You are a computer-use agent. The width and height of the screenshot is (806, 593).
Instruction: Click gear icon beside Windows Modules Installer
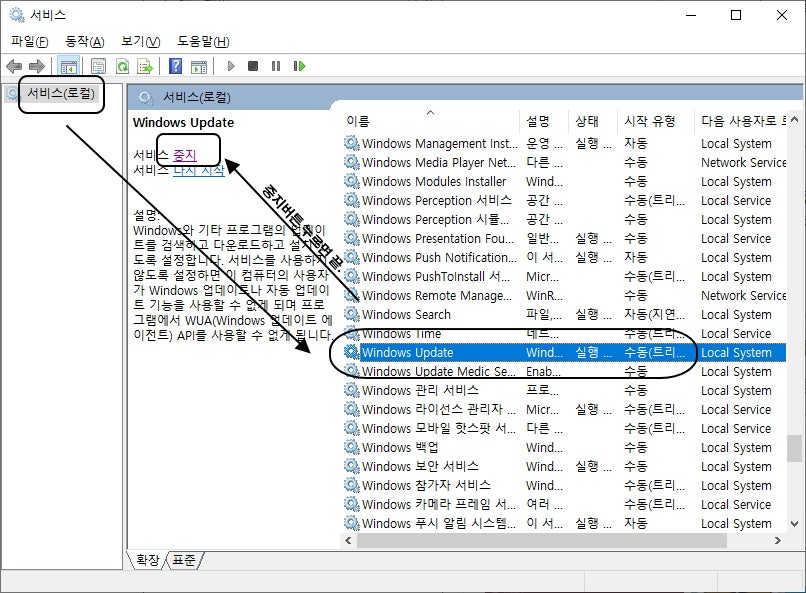(352, 181)
